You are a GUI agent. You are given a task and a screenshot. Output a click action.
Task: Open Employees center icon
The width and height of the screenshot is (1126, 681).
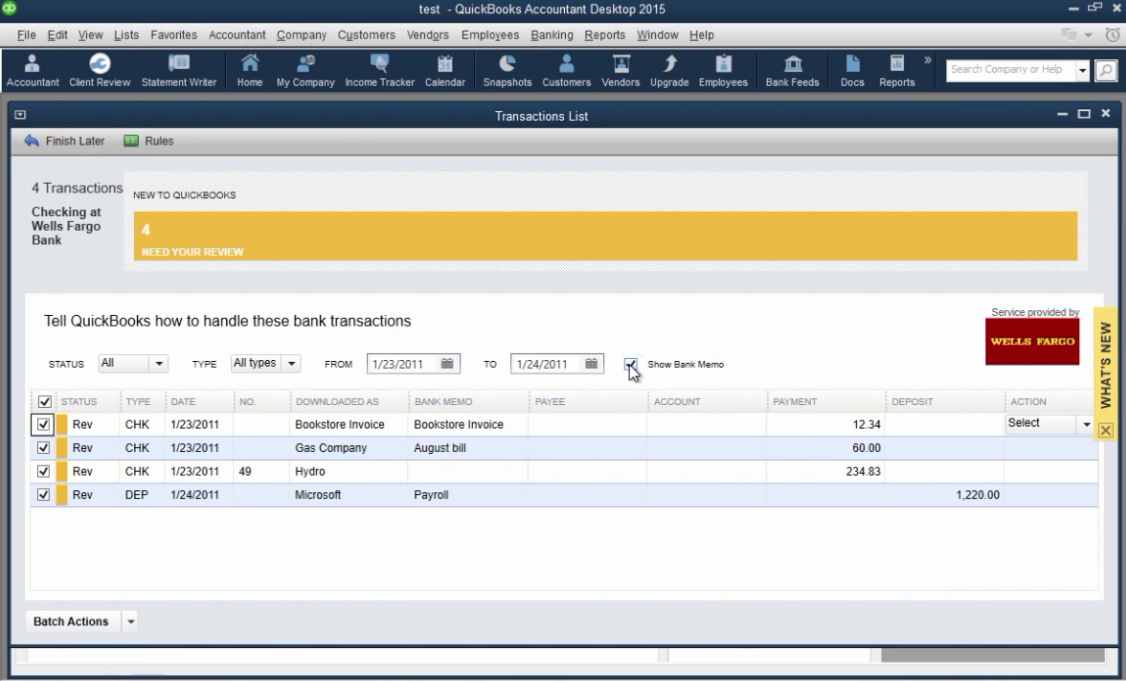[x=723, y=70]
